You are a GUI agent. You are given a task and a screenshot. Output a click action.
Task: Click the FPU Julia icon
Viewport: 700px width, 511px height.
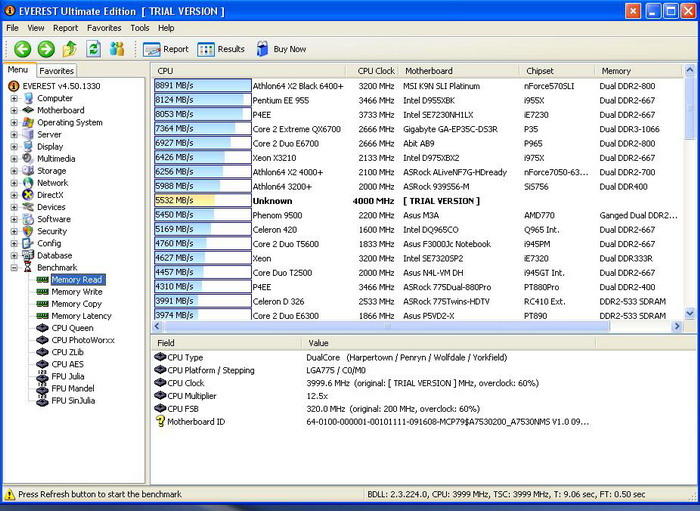pyautogui.click(x=42, y=376)
